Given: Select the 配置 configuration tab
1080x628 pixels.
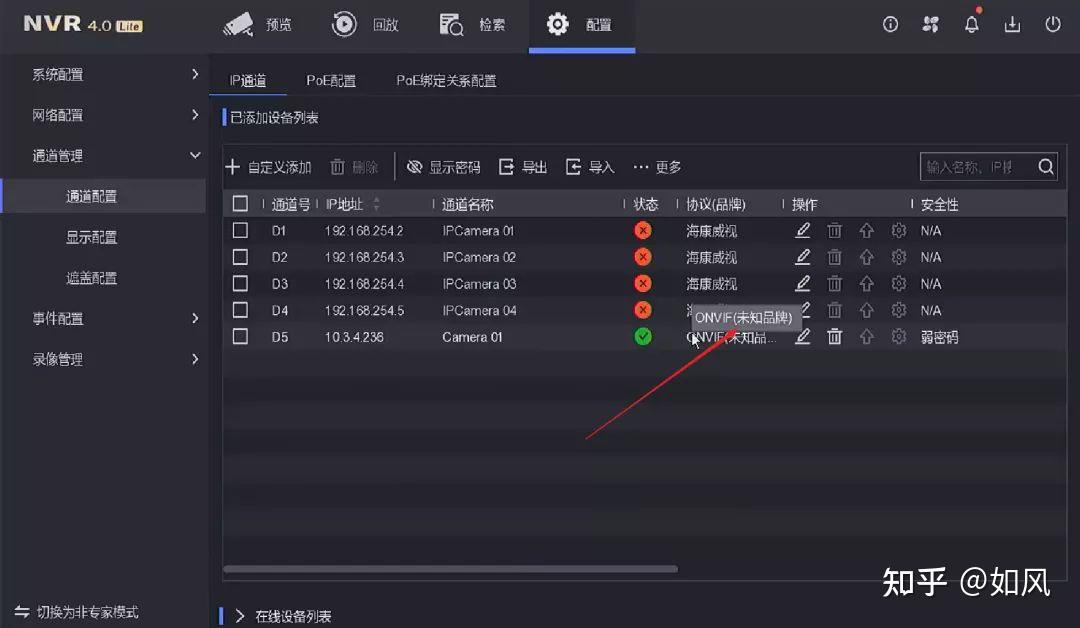Looking at the screenshot, I should [x=582, y=25].
